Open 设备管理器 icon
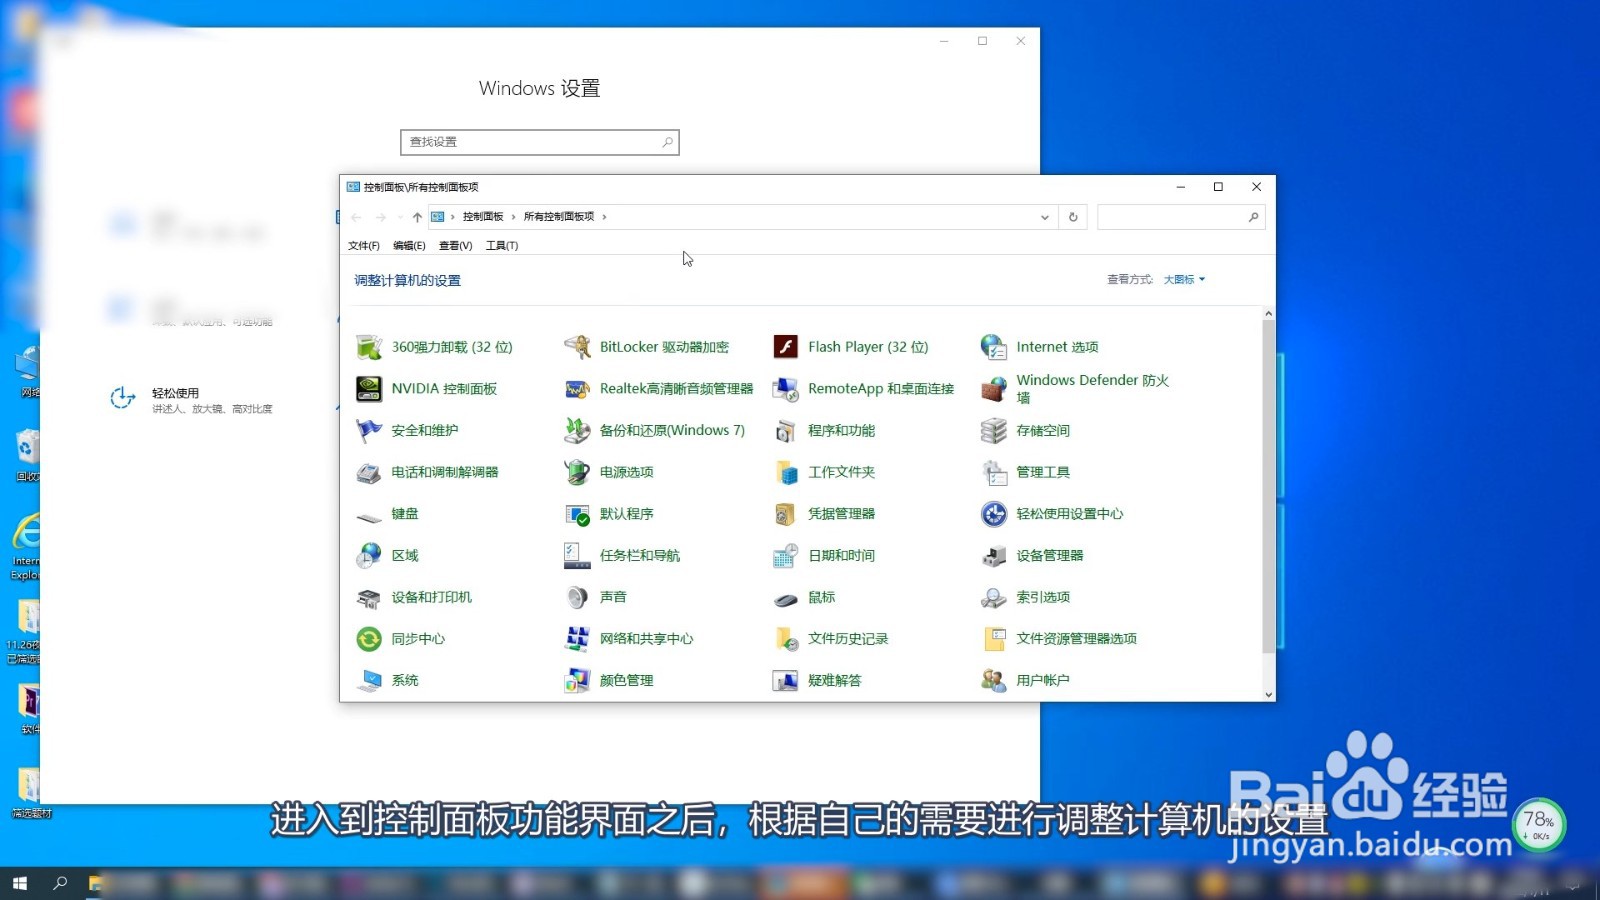 [994, 556]
